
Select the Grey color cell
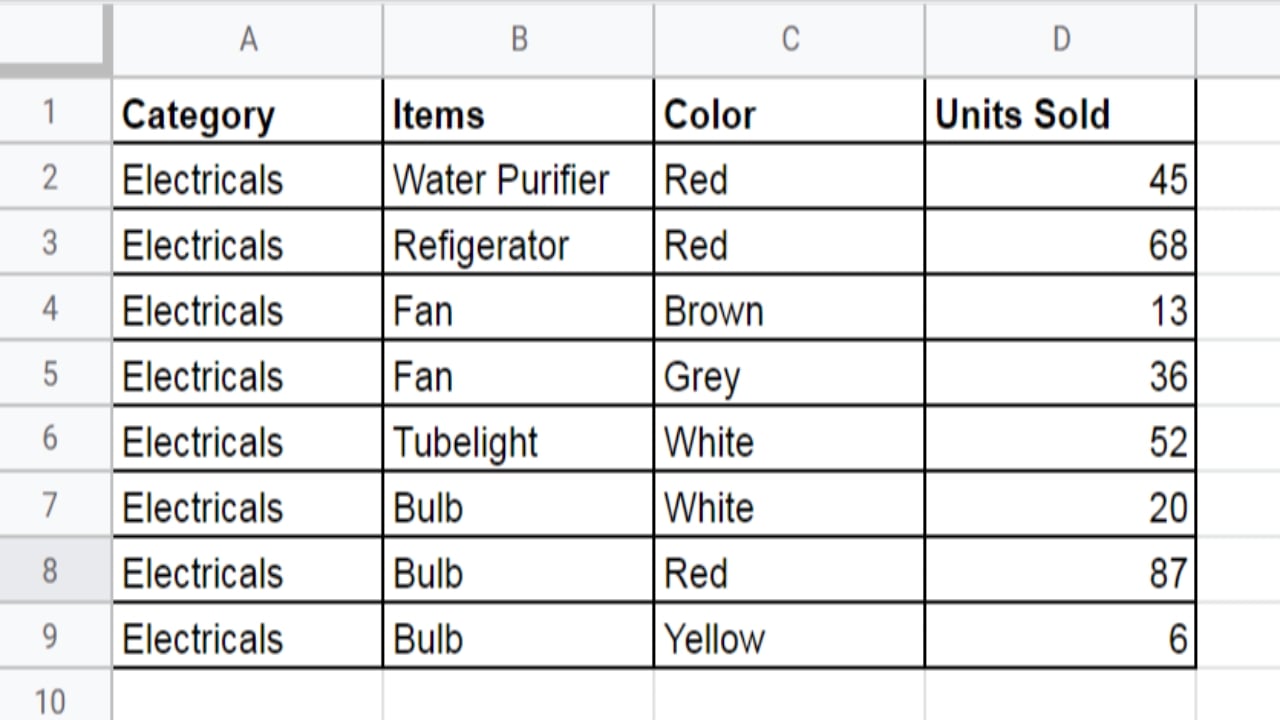(x=789, y=374)
